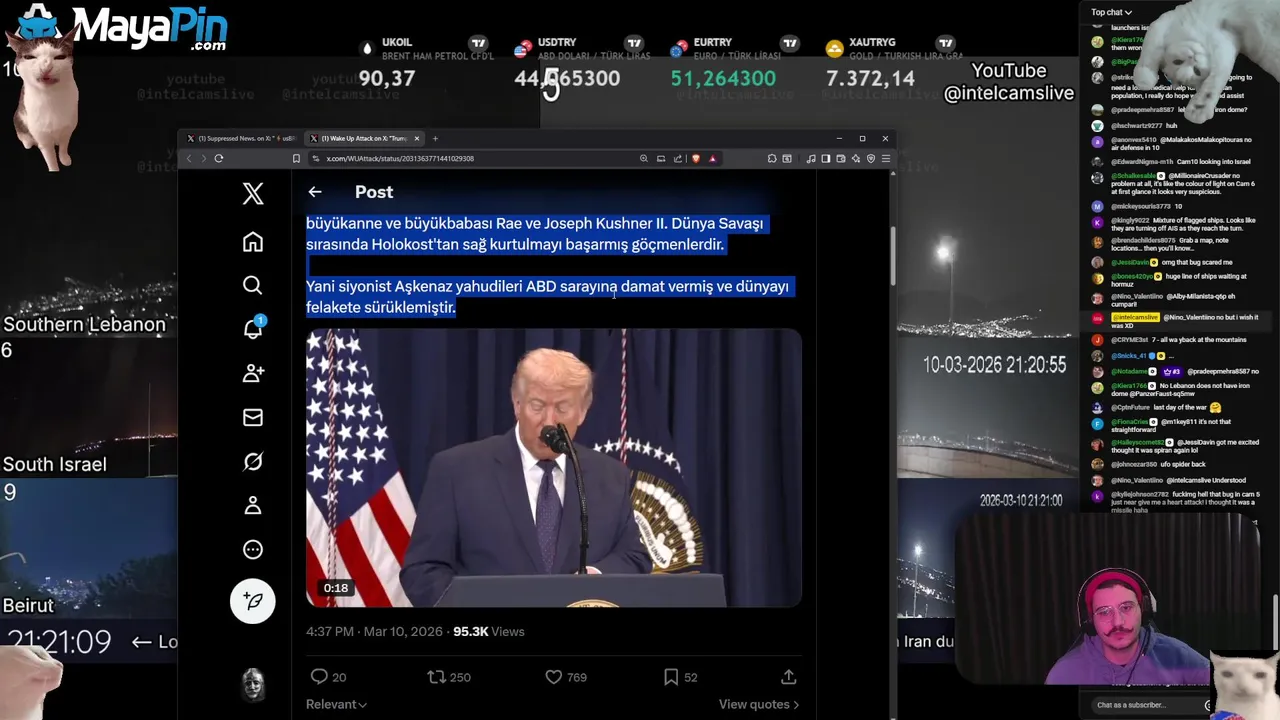
Task: Click the Chat as a subscriber field
Action: 1150,705
